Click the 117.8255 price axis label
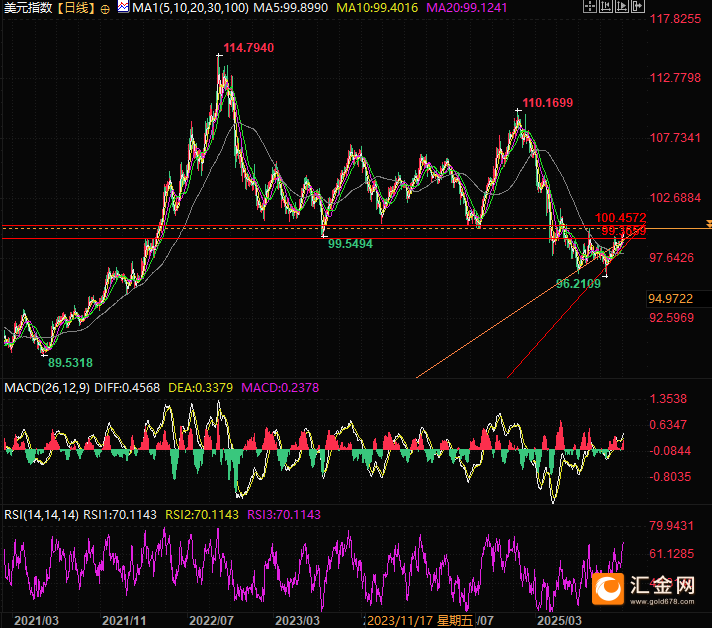 point(675,19)
